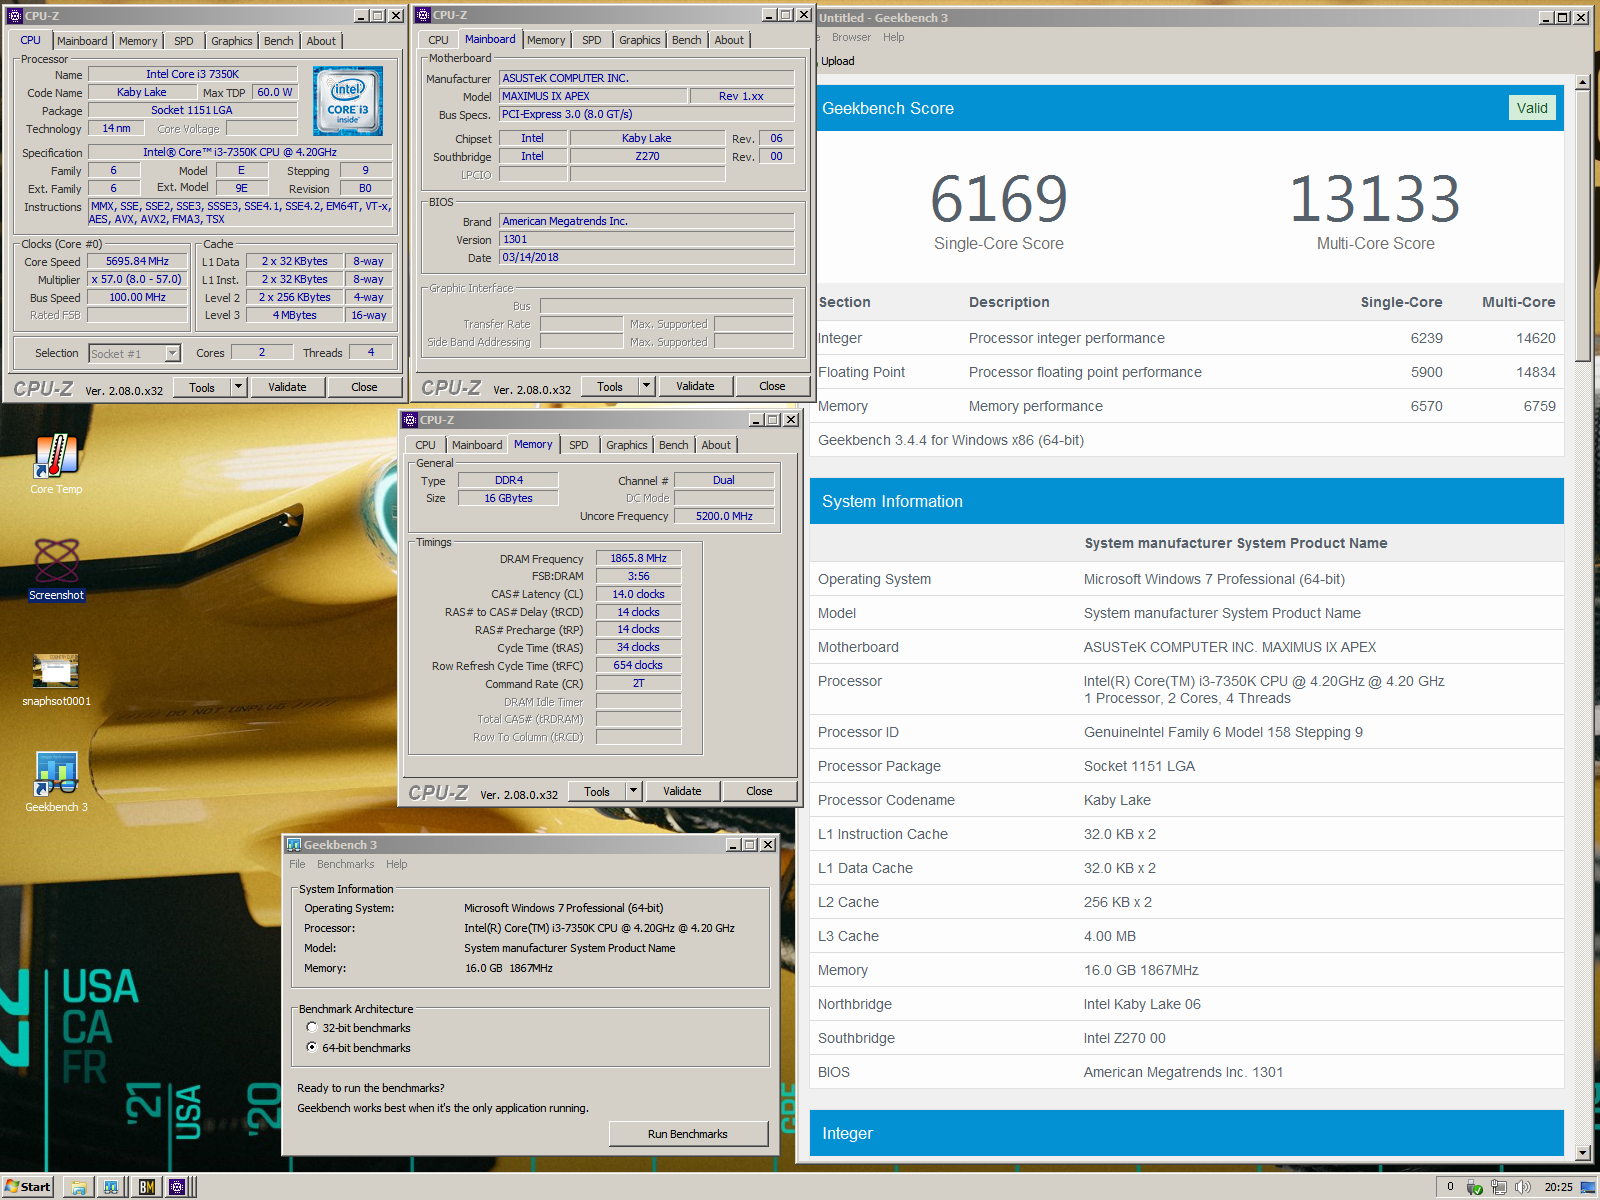Switch to BM taskbar button
The height and width of the screenshot is (1200, 1600).
point(147,1187)
